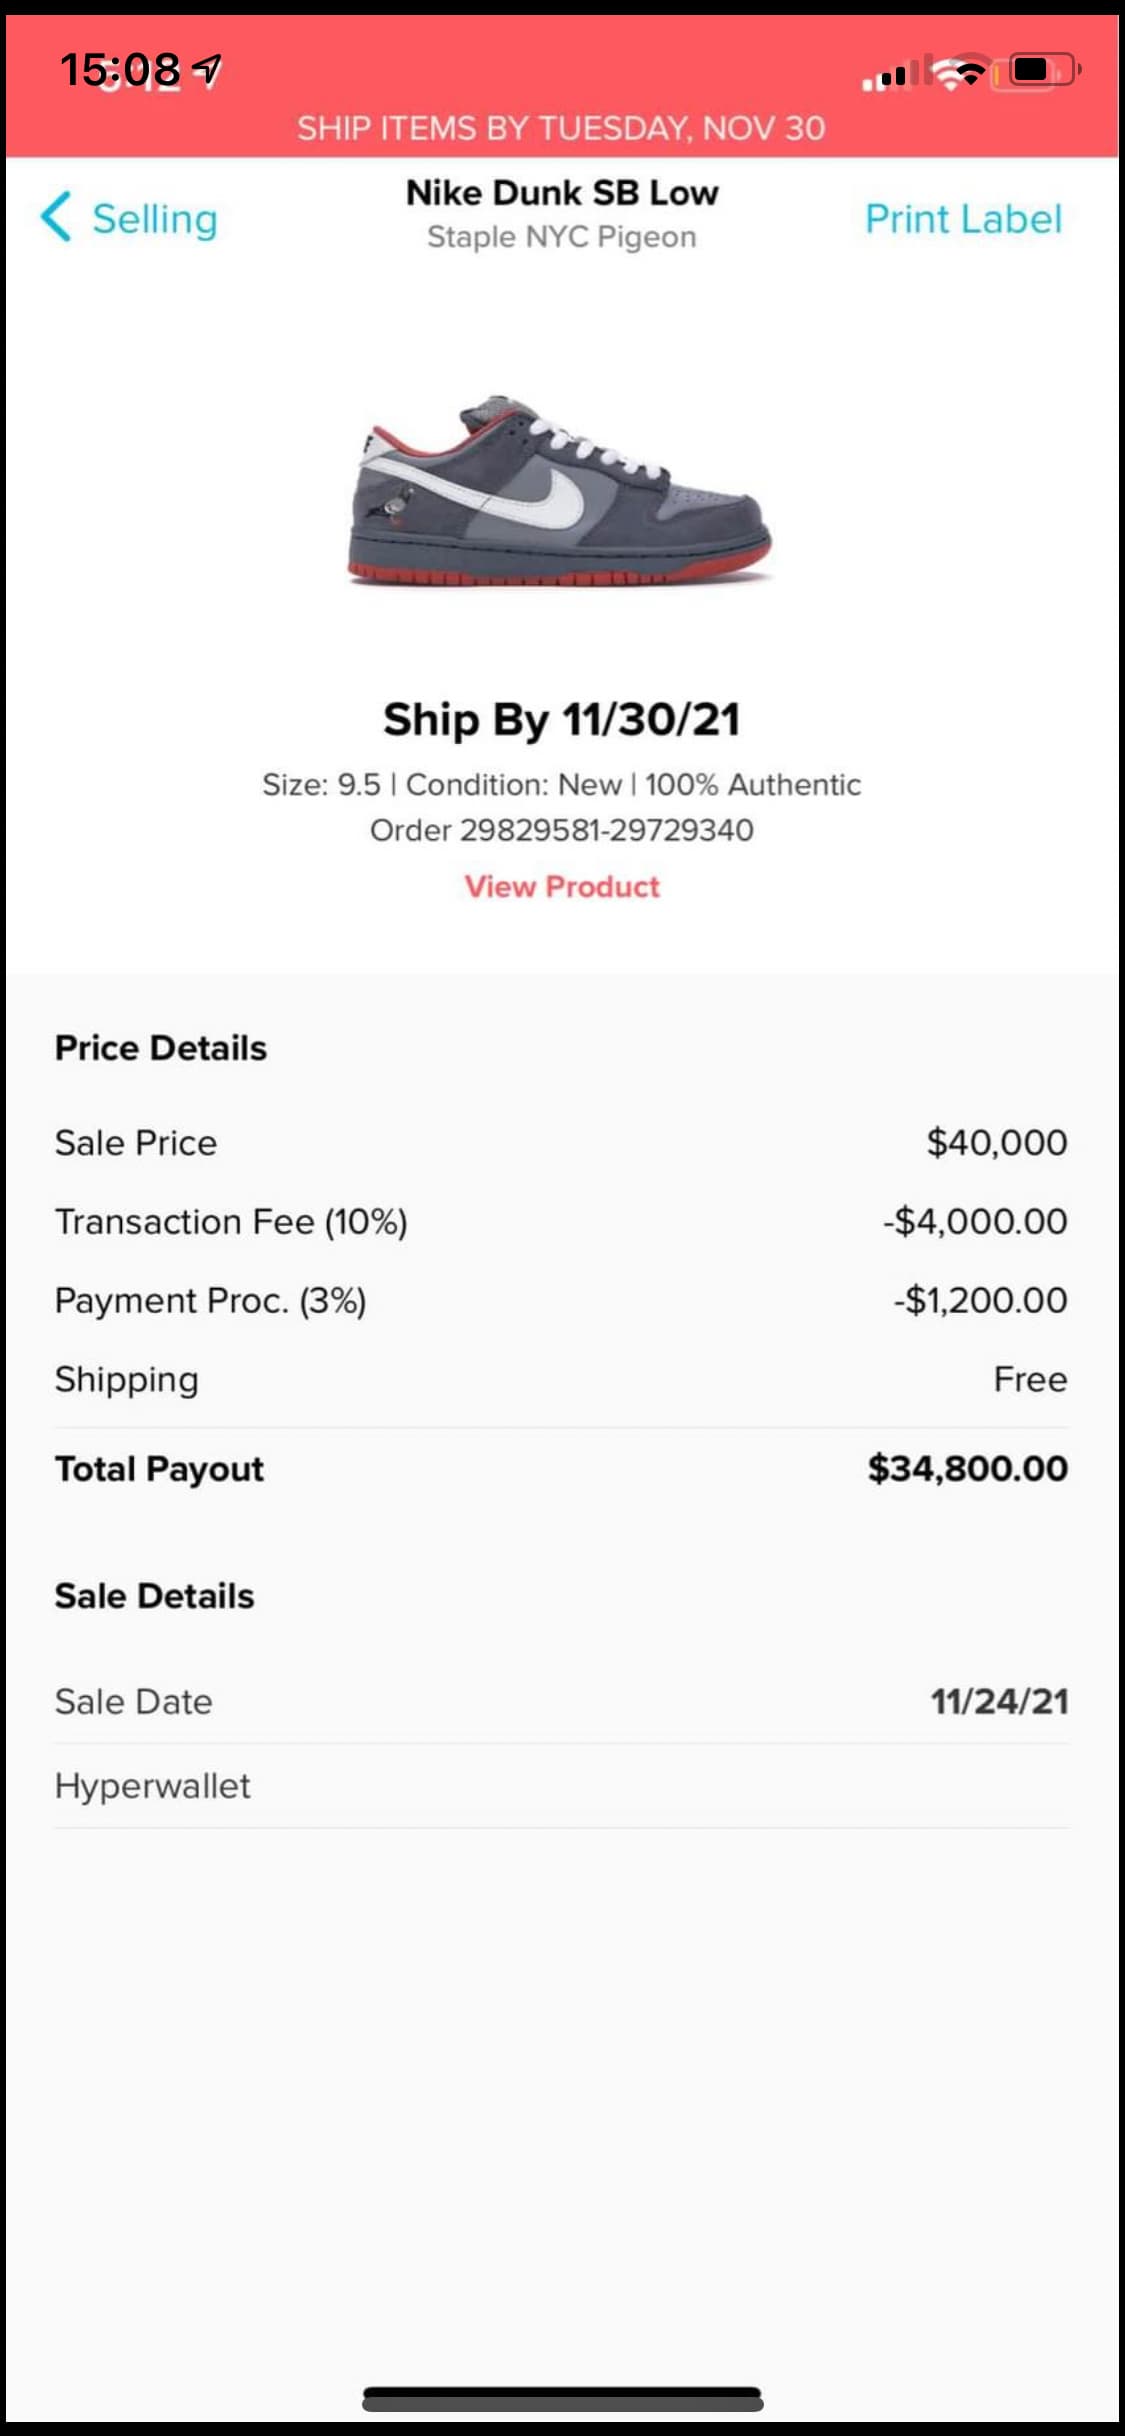Tap the order number text

[x=562, y=830]
